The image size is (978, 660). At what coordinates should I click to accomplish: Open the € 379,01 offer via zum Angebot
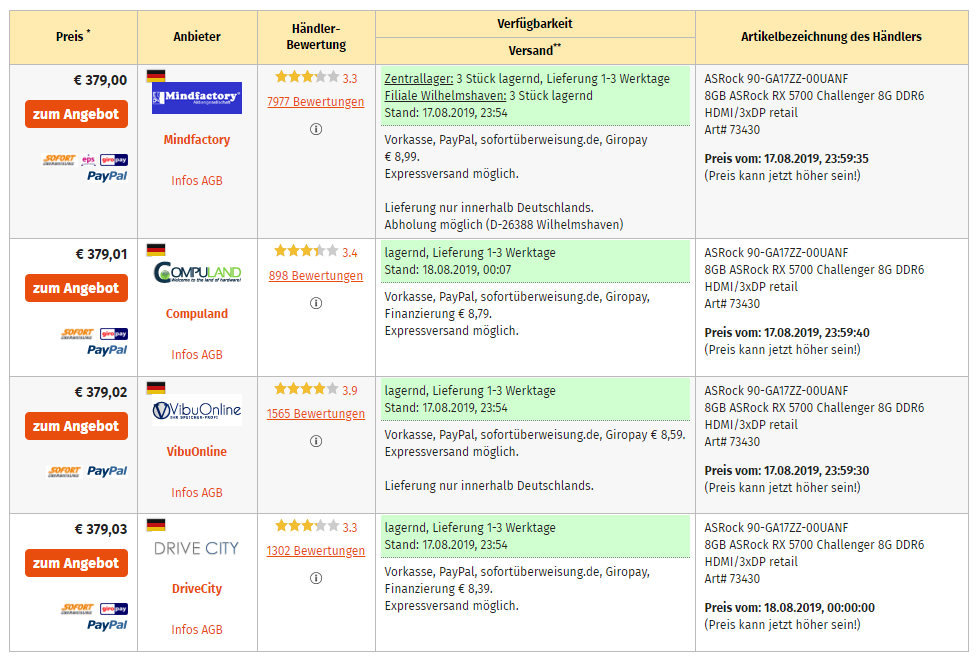(76, 288)
